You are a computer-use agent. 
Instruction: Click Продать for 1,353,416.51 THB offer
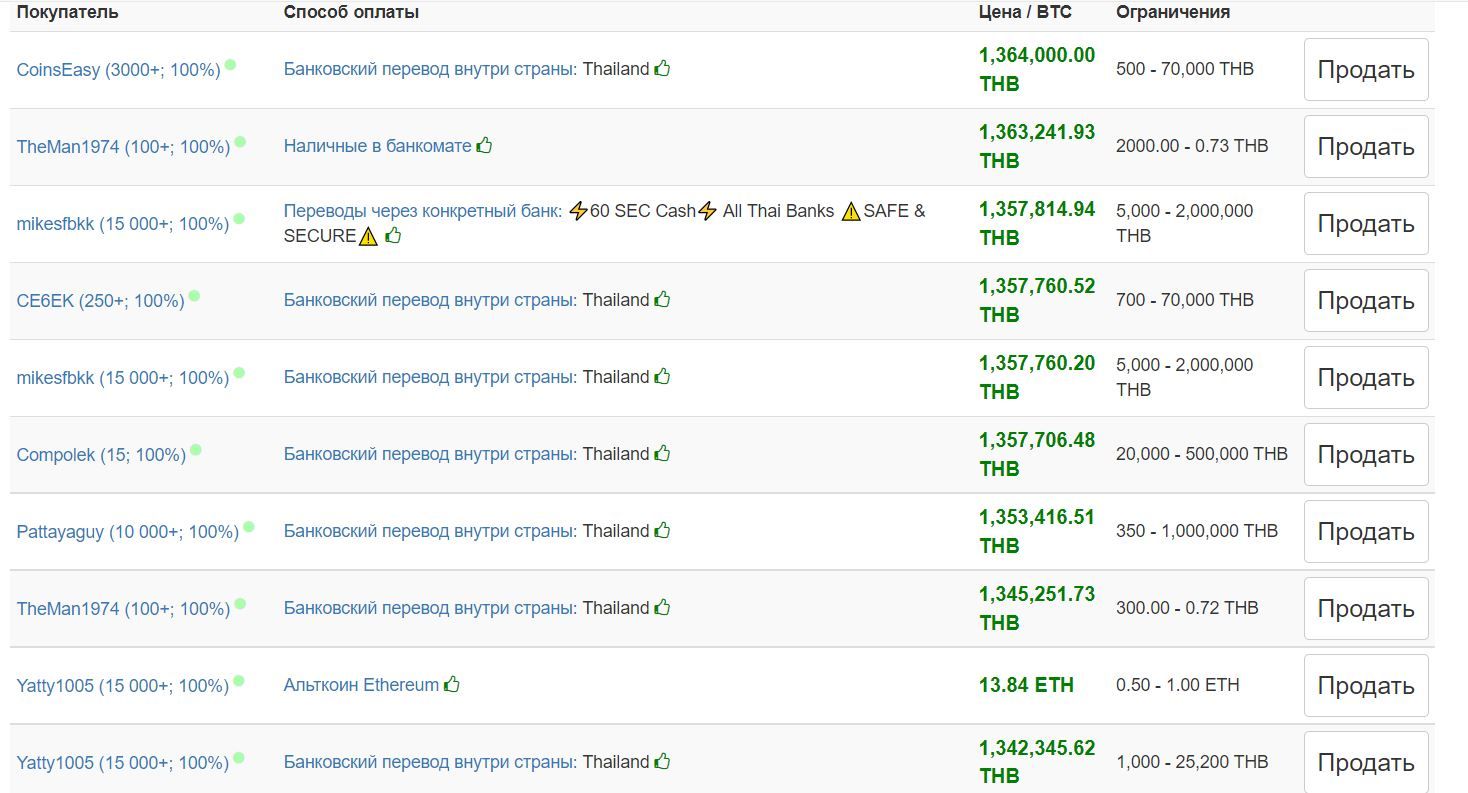1366,532
